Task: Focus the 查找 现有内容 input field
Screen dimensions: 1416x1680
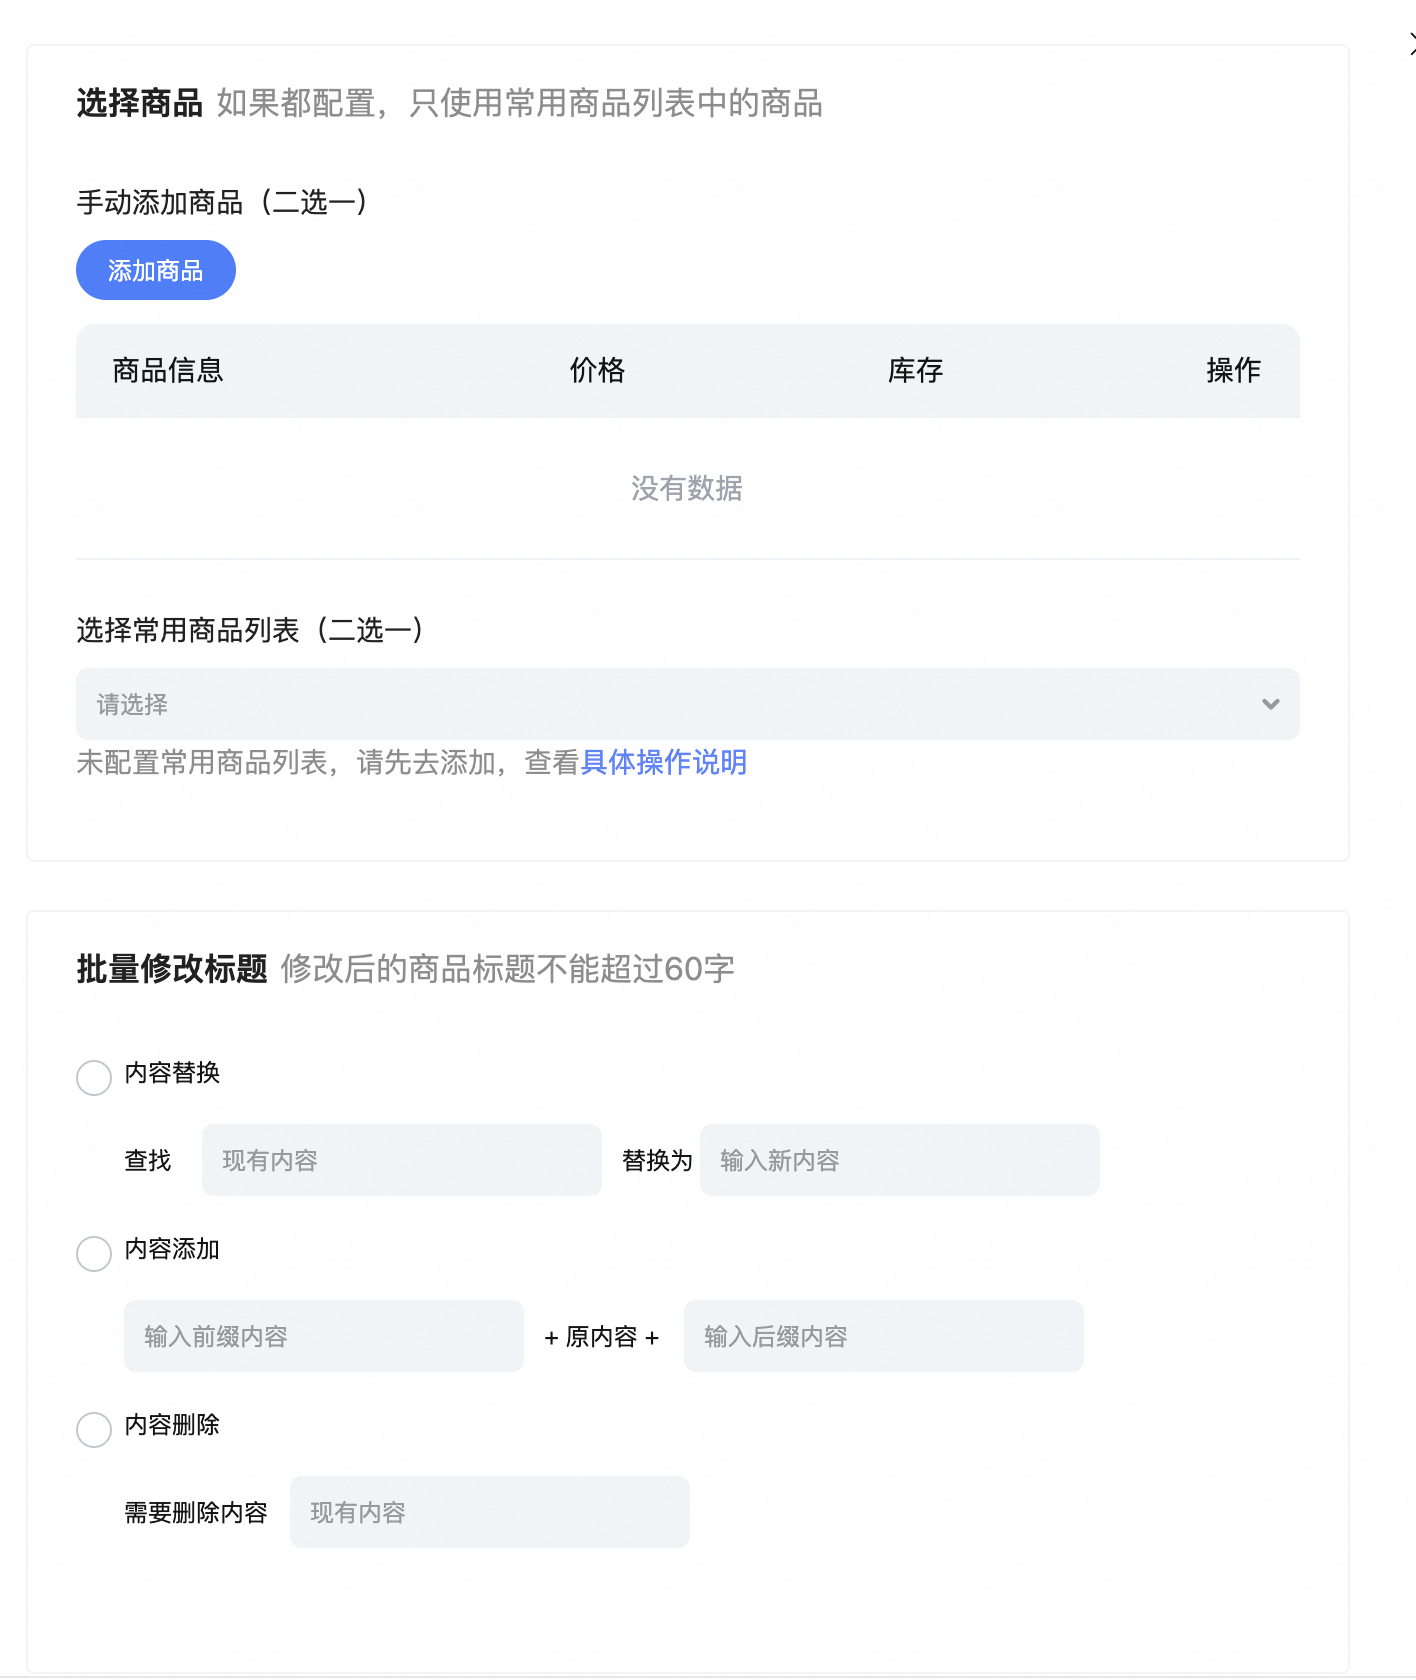Action: 401,1160
